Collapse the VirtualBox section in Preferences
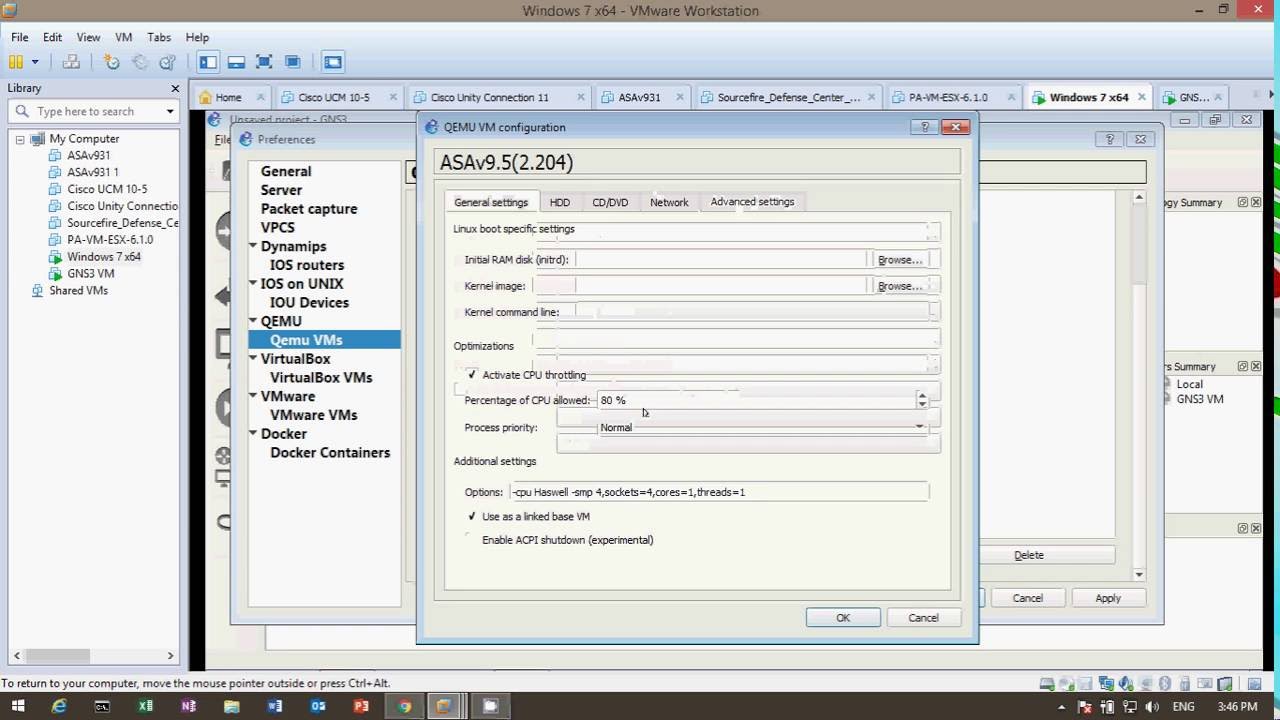The image size is (1280, 720). (x=254, y=358)
